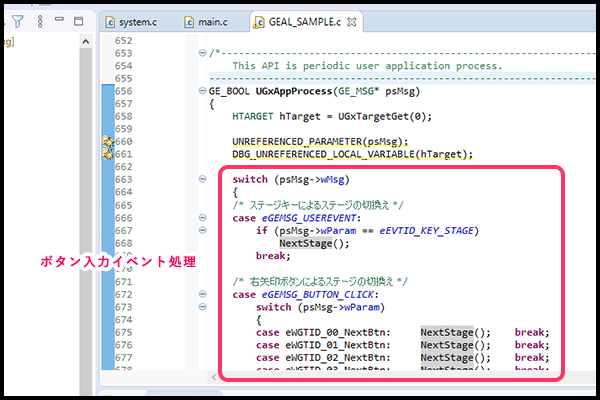
Task: Click the UGxAppProcess function name
Action: [x=294, y=91]
